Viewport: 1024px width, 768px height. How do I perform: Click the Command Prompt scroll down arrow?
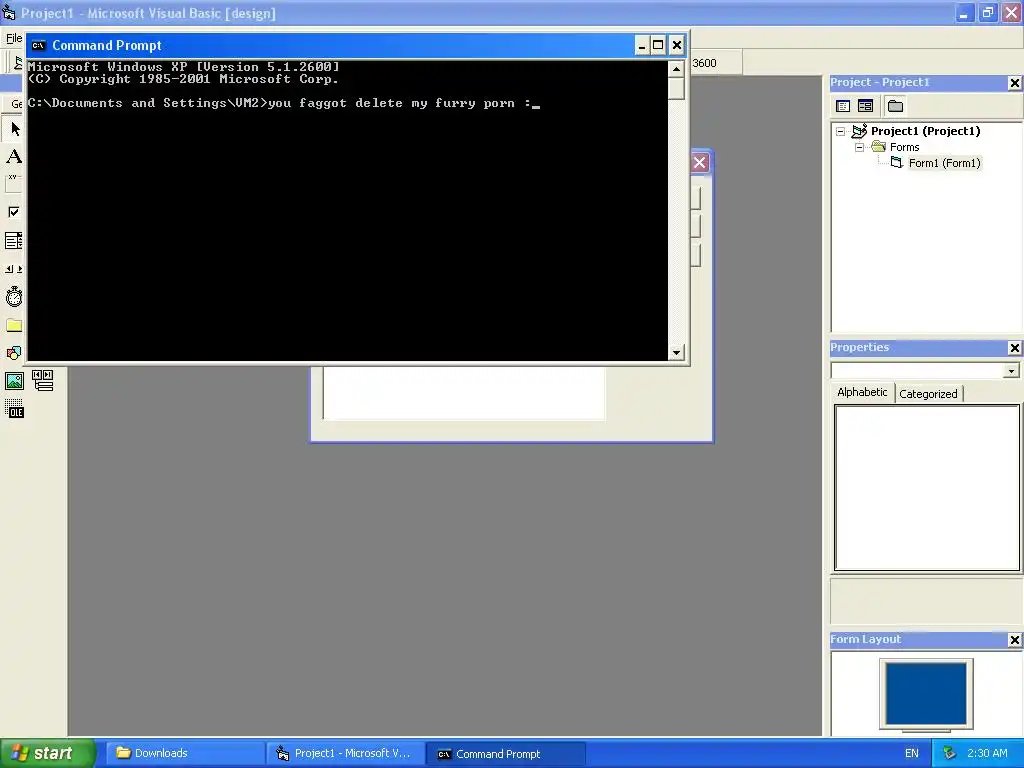[676, 353]
